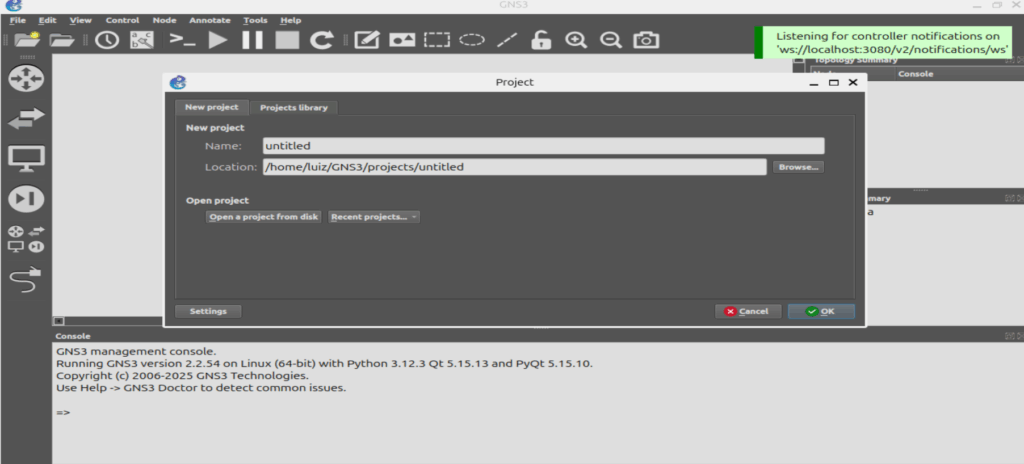Expand the Recent projects dropdown
The image size is (1024, 464).
coord(374,217)
